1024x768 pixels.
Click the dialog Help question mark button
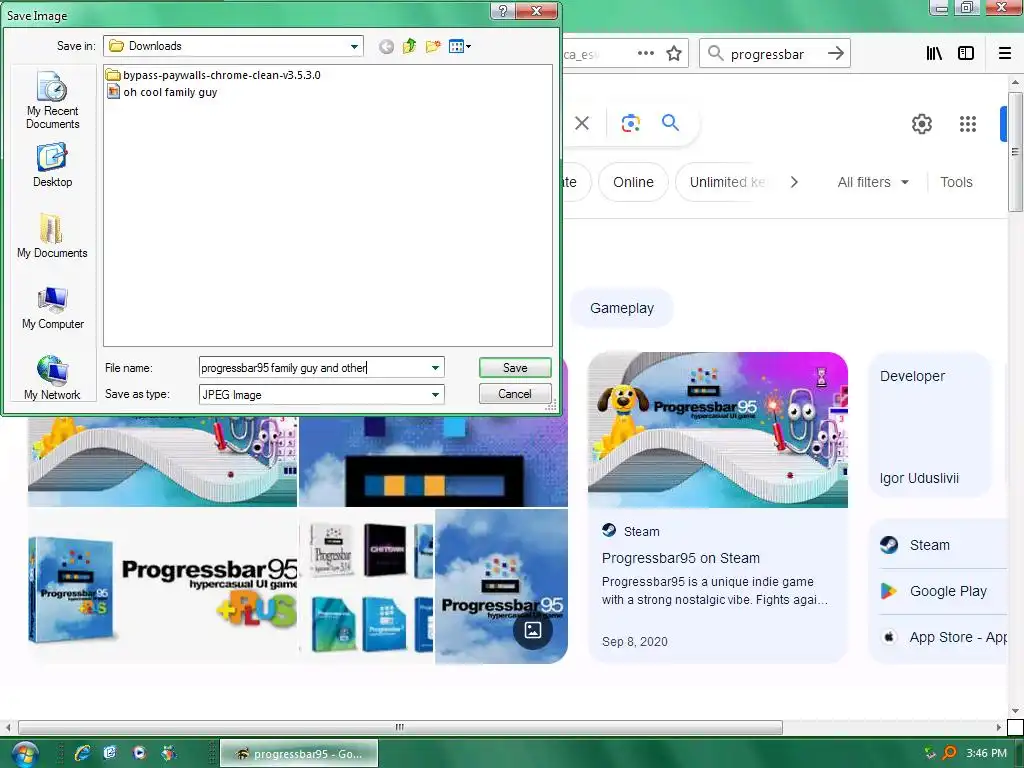(502, 11)
